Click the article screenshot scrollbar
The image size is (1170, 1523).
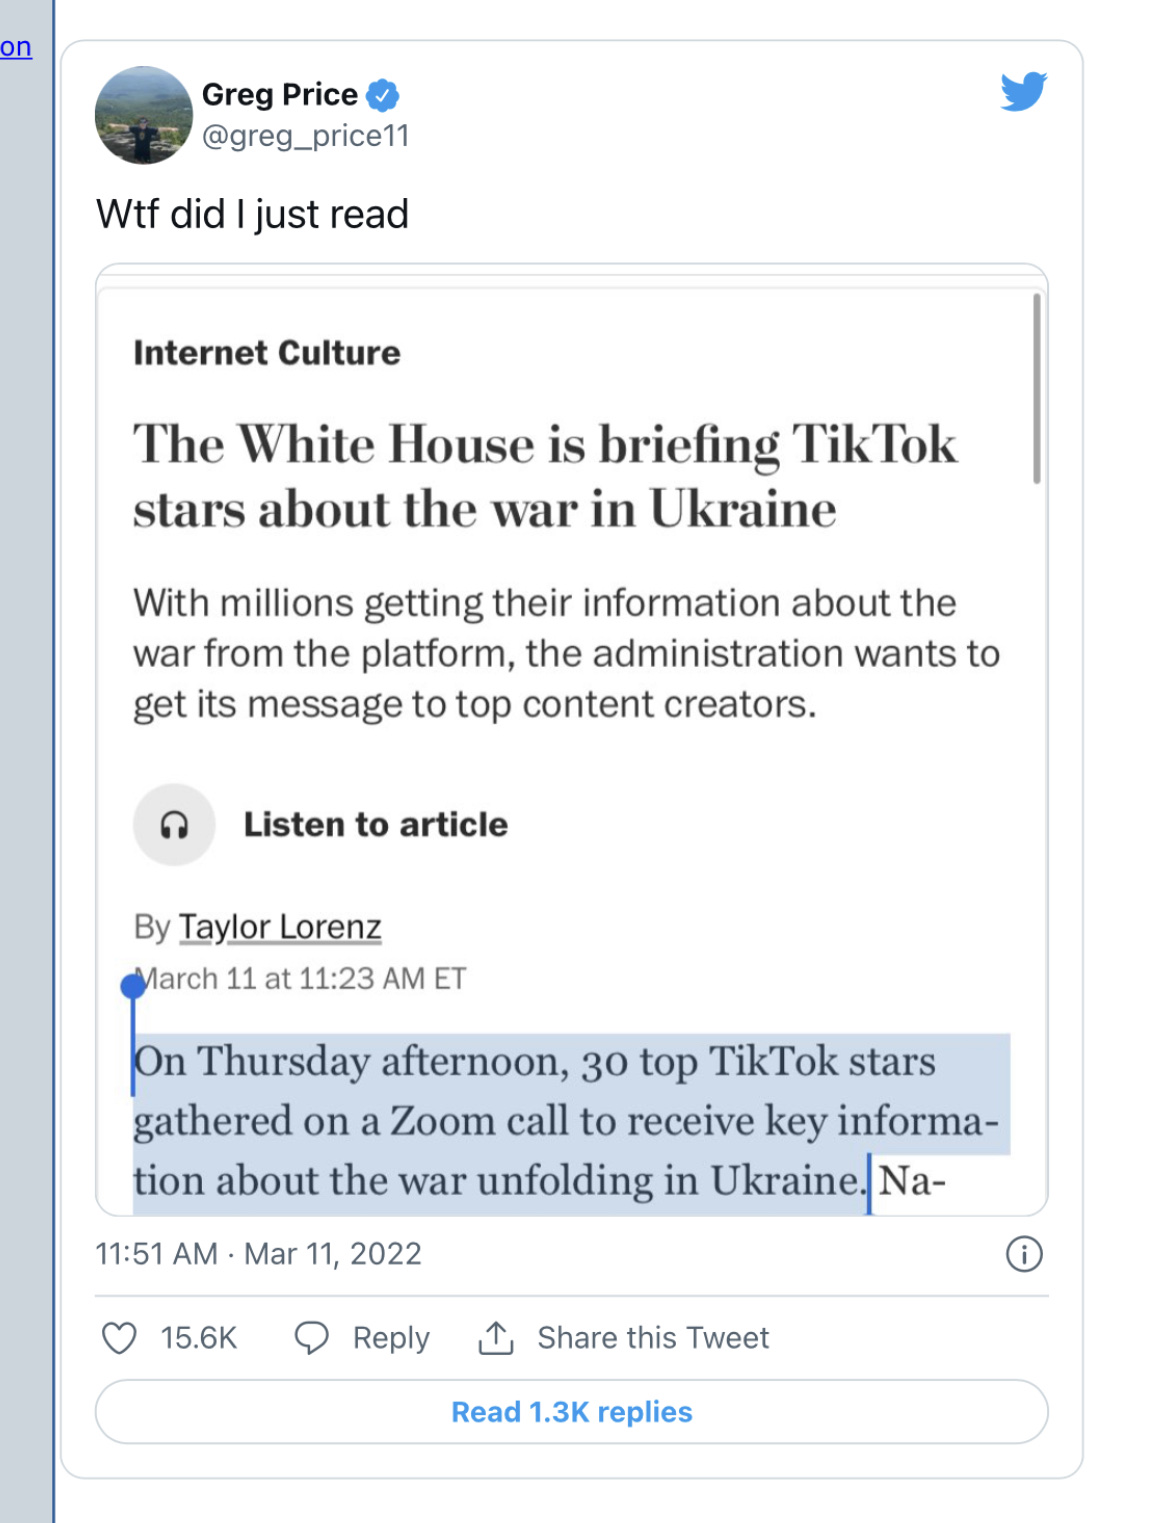point(1037,388)
